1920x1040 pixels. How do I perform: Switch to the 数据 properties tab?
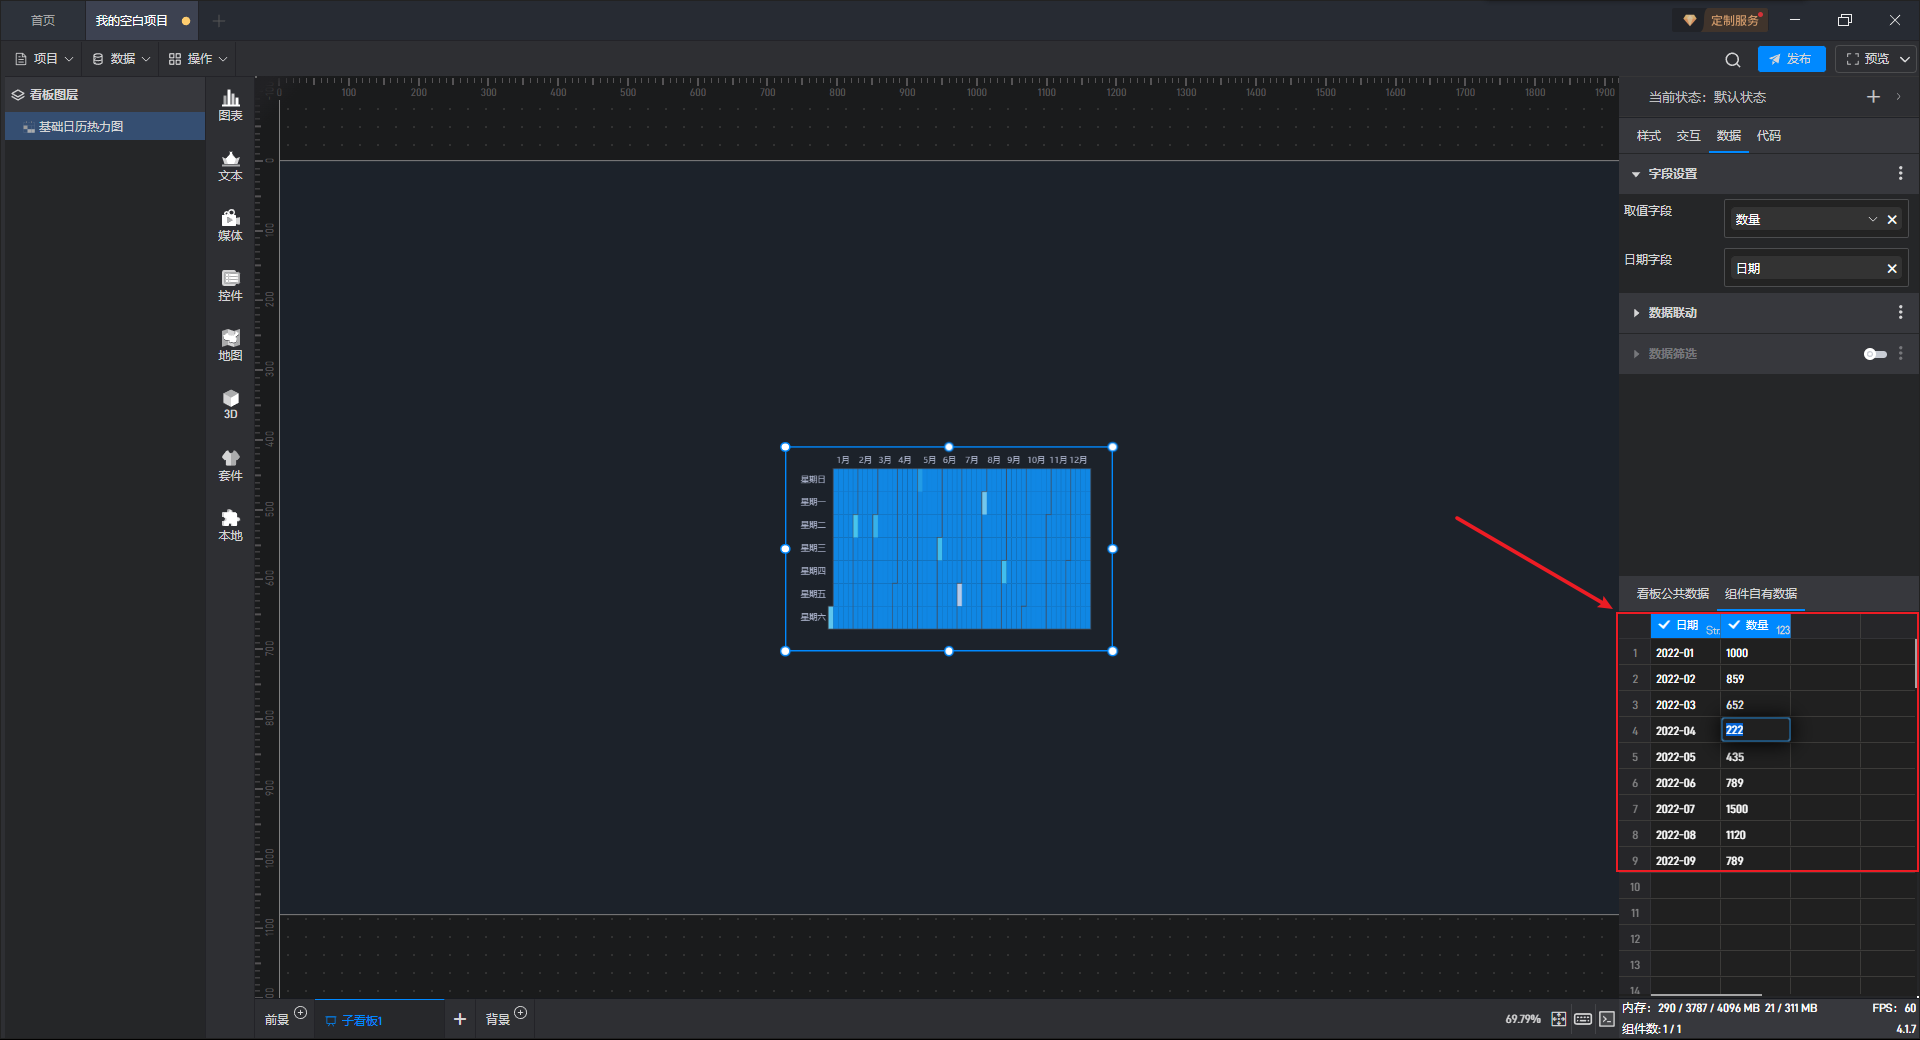pyautogui.click(x=1728, y=136)
